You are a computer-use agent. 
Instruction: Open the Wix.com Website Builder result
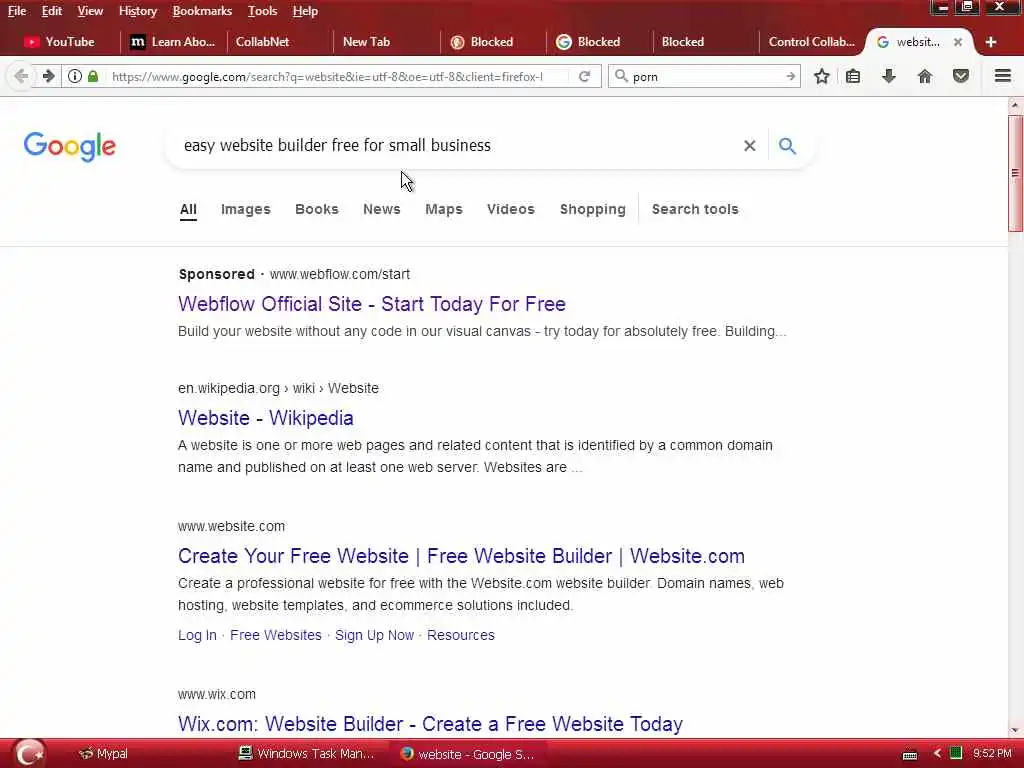tap(430, 724)
